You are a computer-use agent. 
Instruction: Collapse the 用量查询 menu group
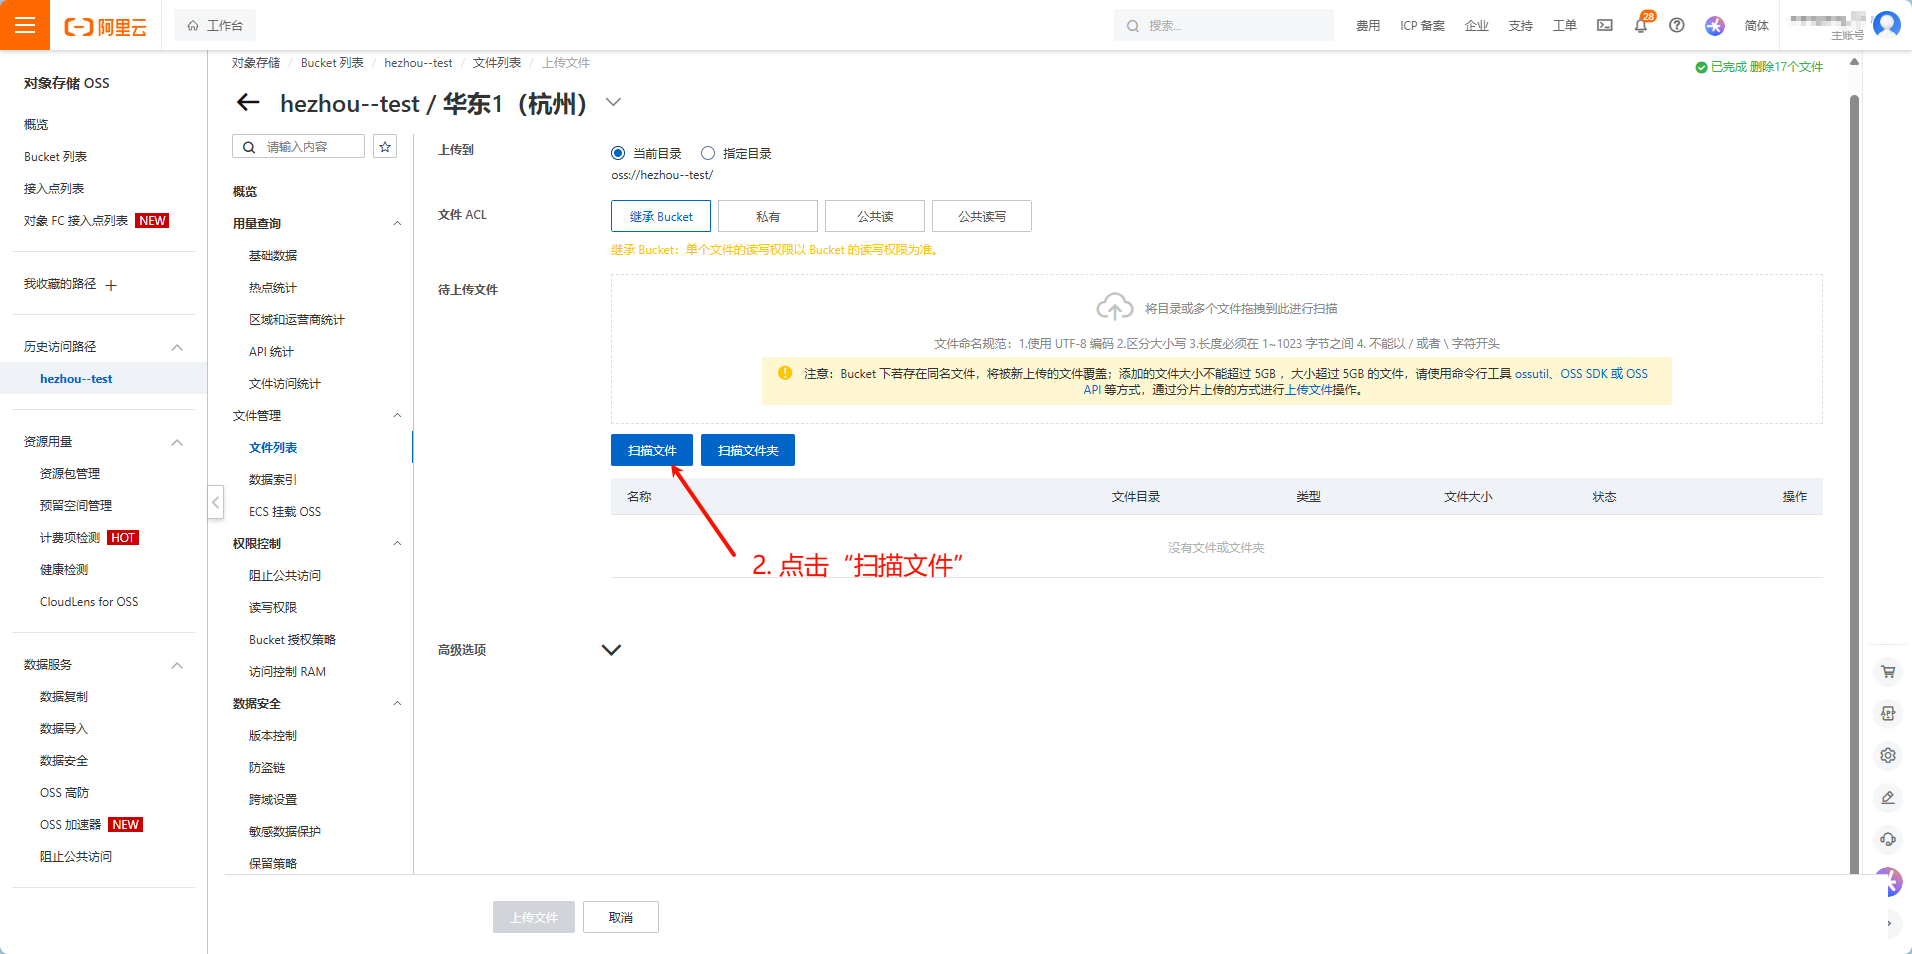(x=397, y=224)
